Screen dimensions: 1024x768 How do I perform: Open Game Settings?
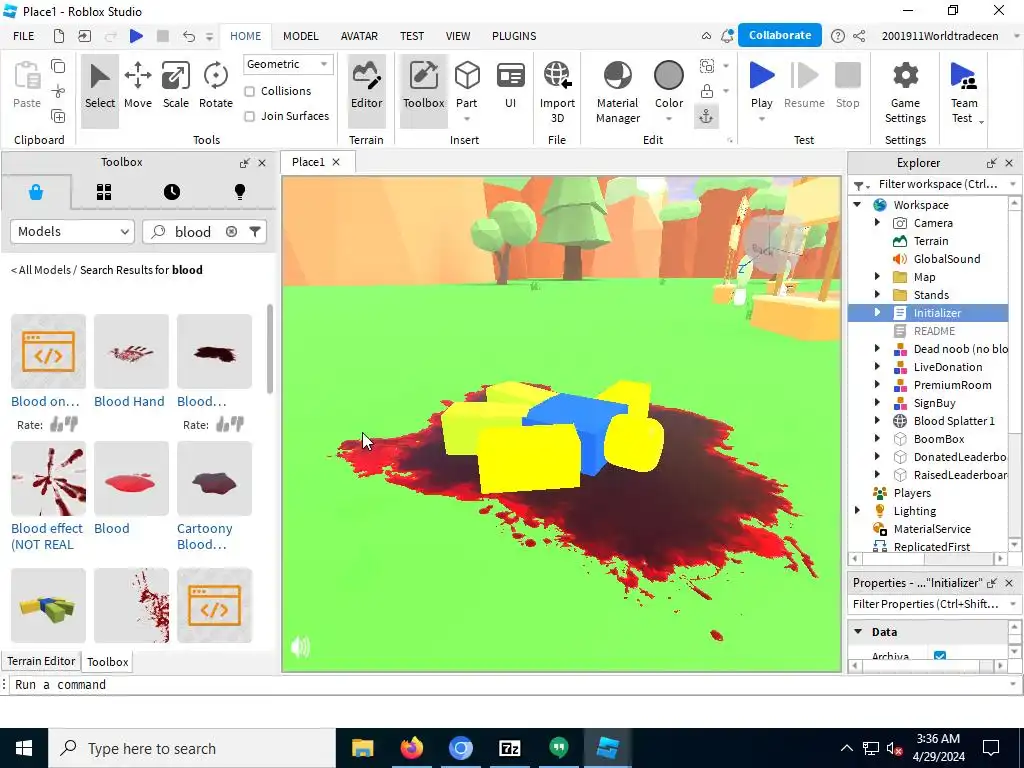tap(905, 91)
